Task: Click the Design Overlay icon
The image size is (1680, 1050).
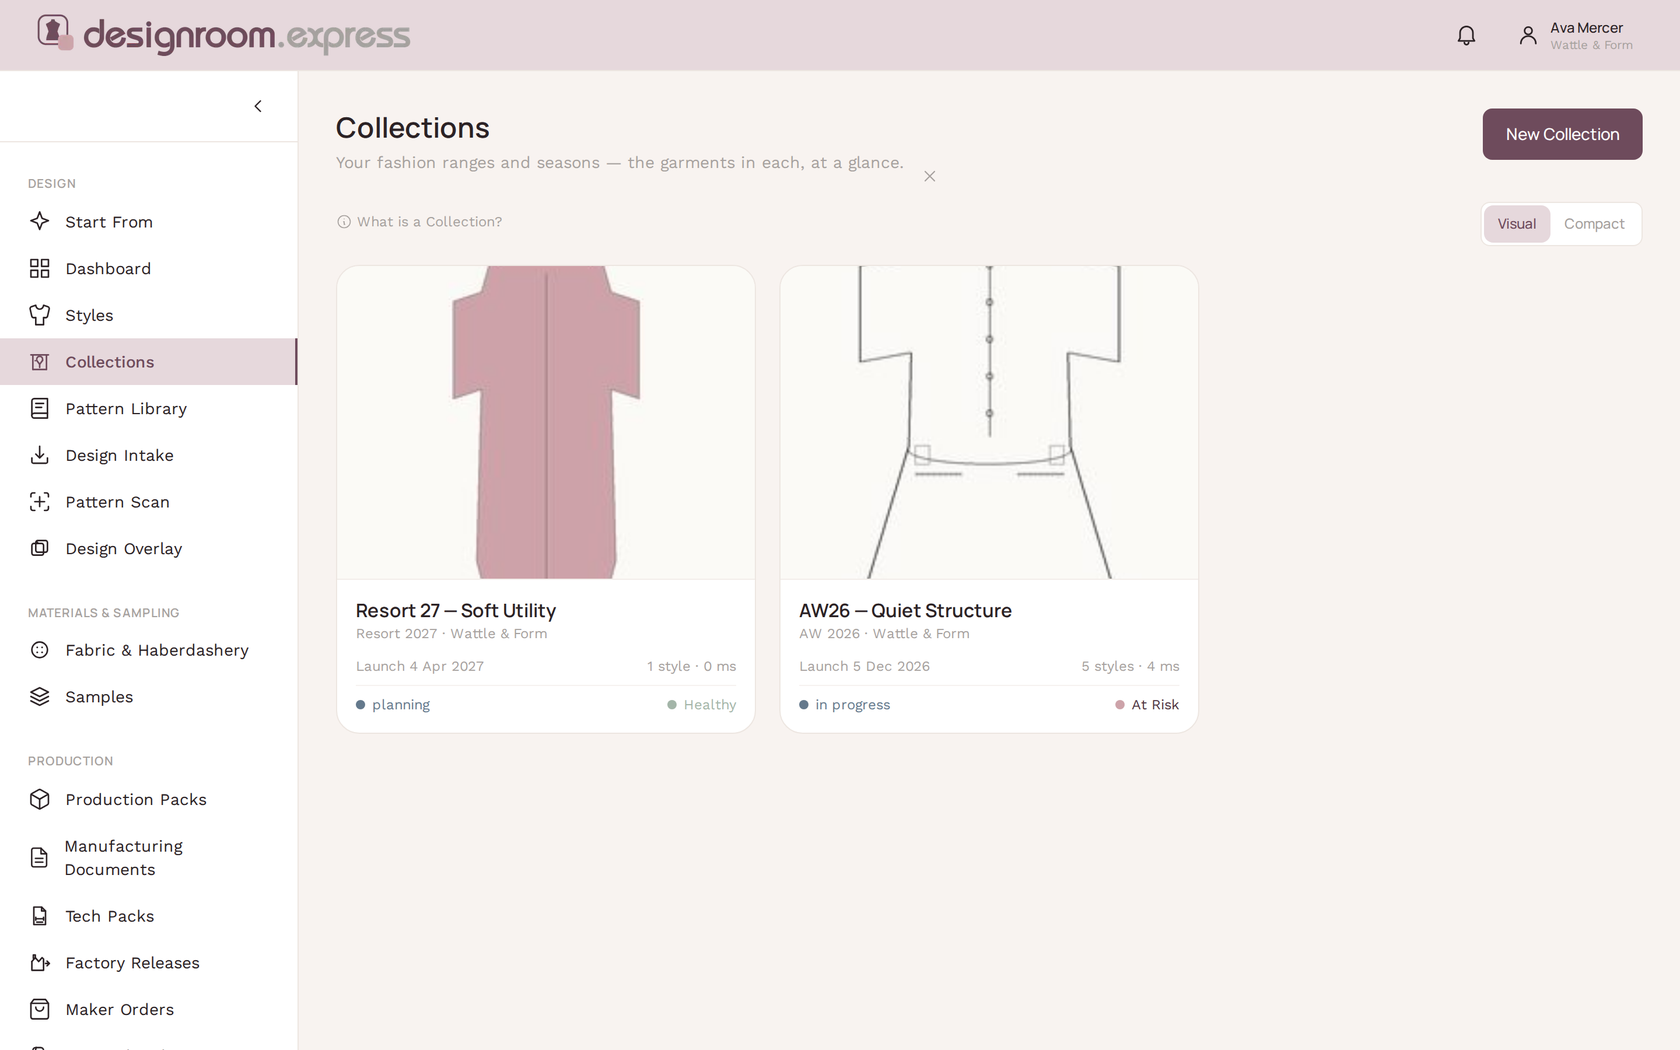Action: [40, 548]
